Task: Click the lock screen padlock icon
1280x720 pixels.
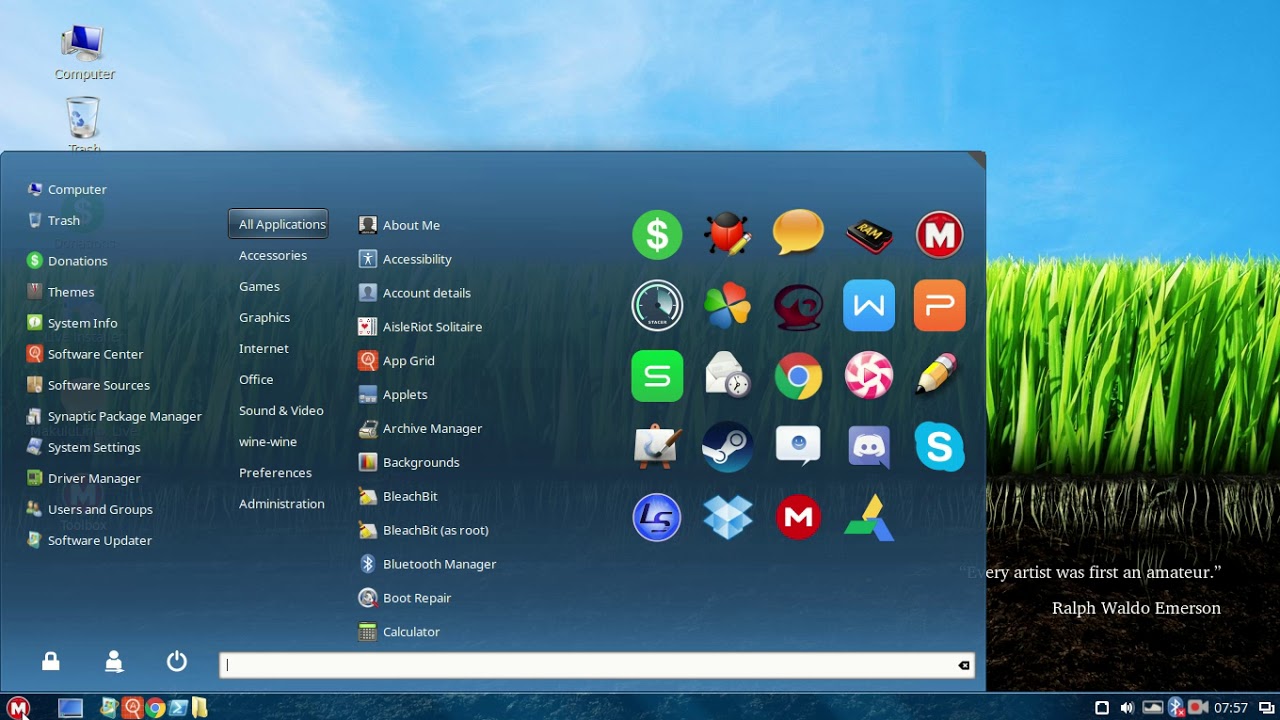Action: pyautogui.click(x=50, y=661)
